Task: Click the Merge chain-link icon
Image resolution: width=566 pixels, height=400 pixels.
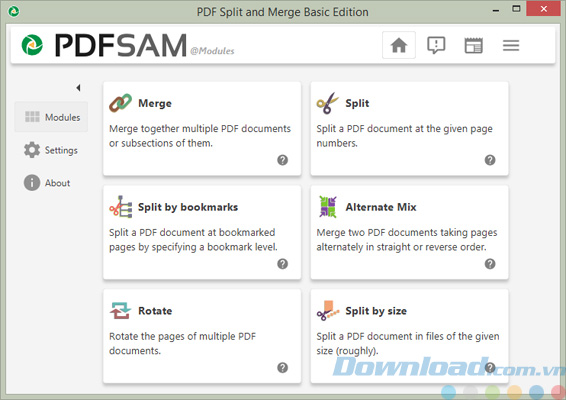Action: (x=121, y=103)
